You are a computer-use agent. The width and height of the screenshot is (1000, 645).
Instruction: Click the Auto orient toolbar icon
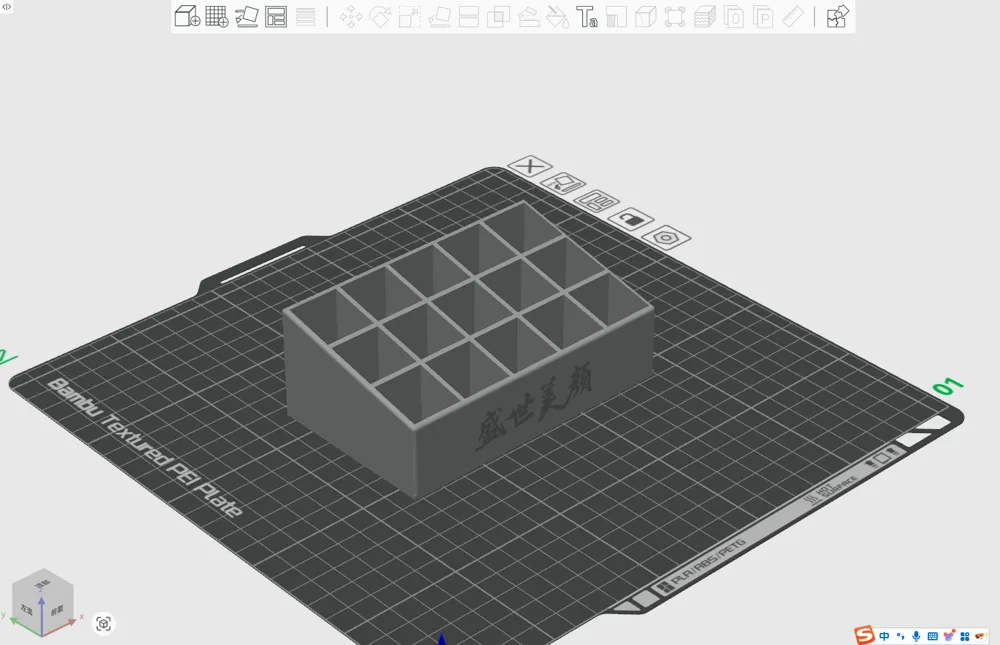coord(246,17)
